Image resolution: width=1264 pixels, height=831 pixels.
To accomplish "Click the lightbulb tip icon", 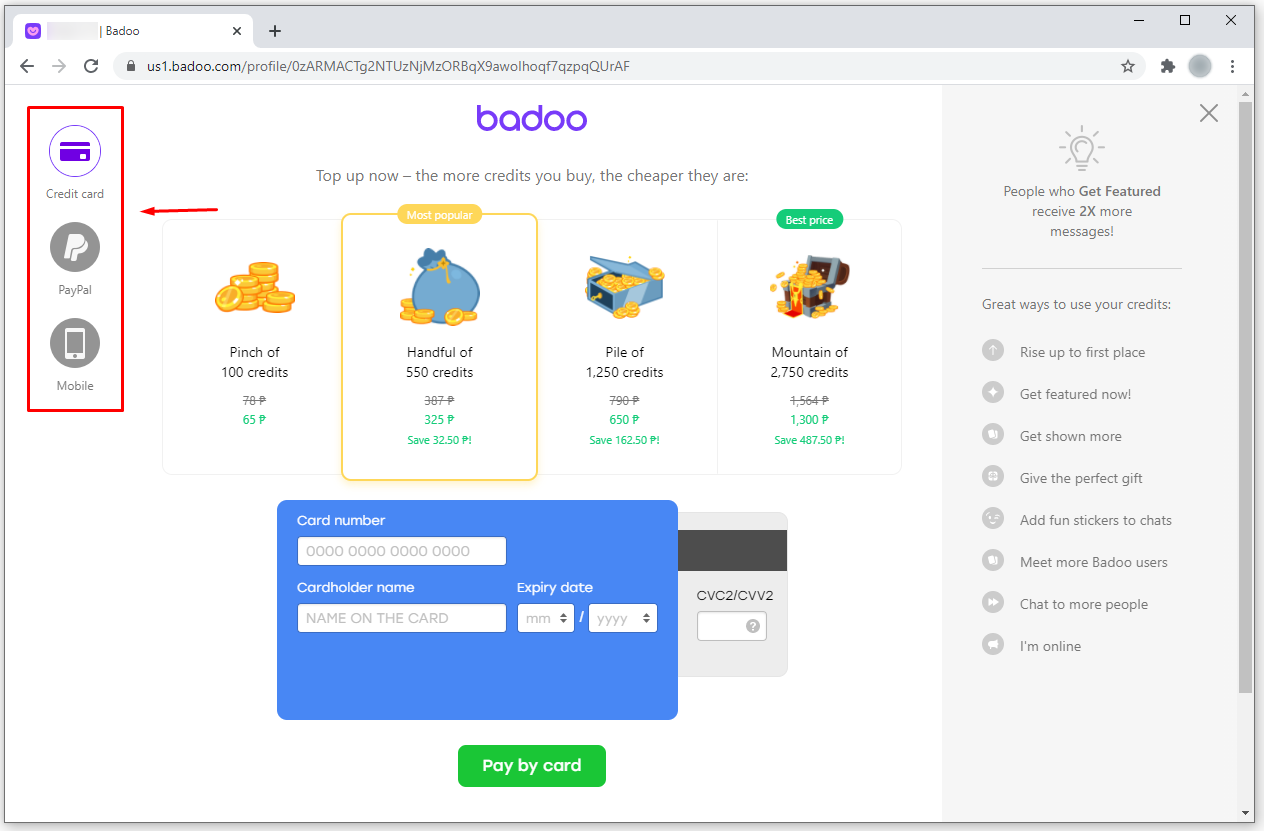I will (1082, 149).
